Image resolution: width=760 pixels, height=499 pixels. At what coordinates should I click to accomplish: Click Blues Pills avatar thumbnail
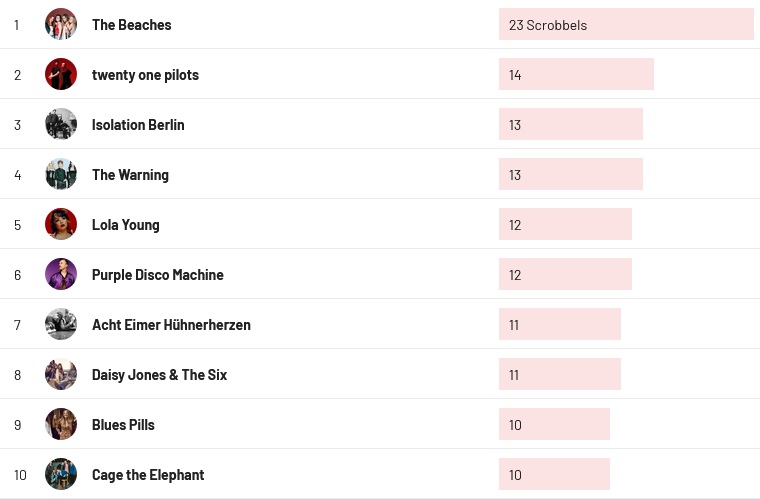61,424
